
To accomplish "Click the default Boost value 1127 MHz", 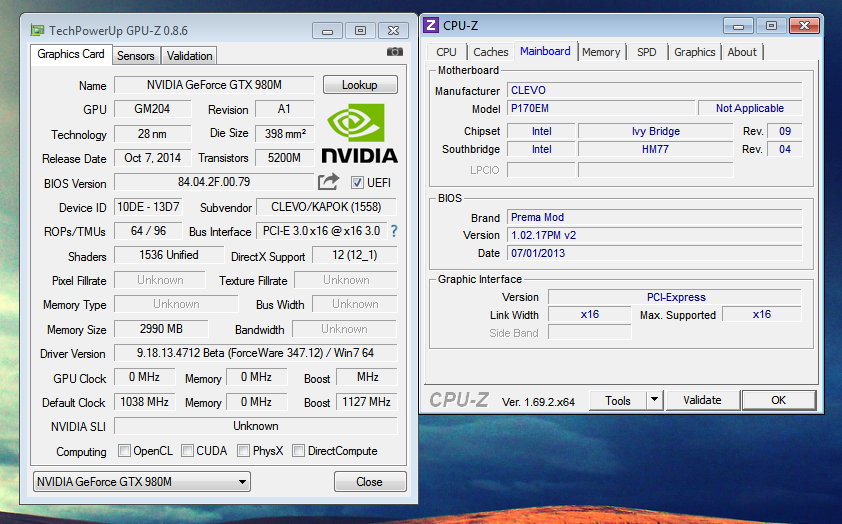I will pos(366,402).
